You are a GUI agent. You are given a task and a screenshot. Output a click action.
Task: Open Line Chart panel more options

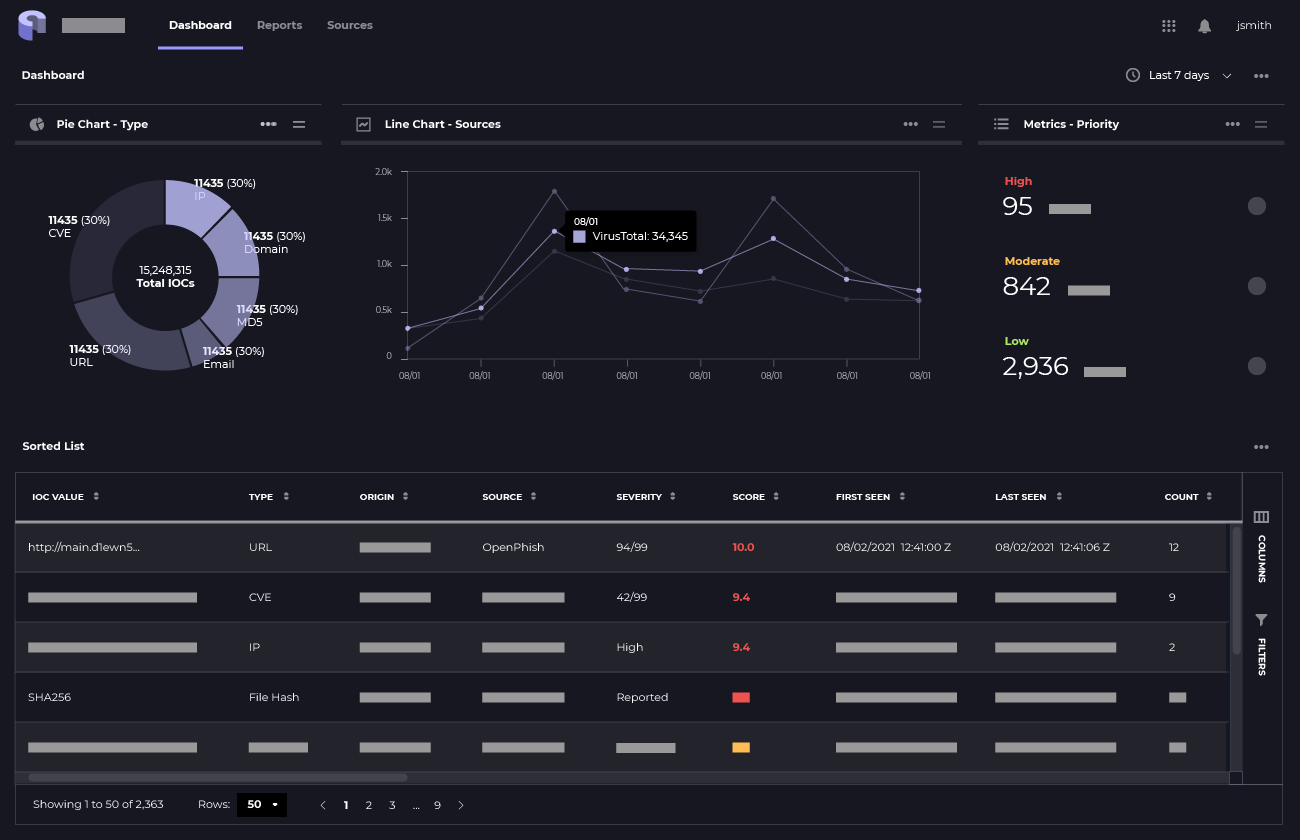click(x=910, y=124)
